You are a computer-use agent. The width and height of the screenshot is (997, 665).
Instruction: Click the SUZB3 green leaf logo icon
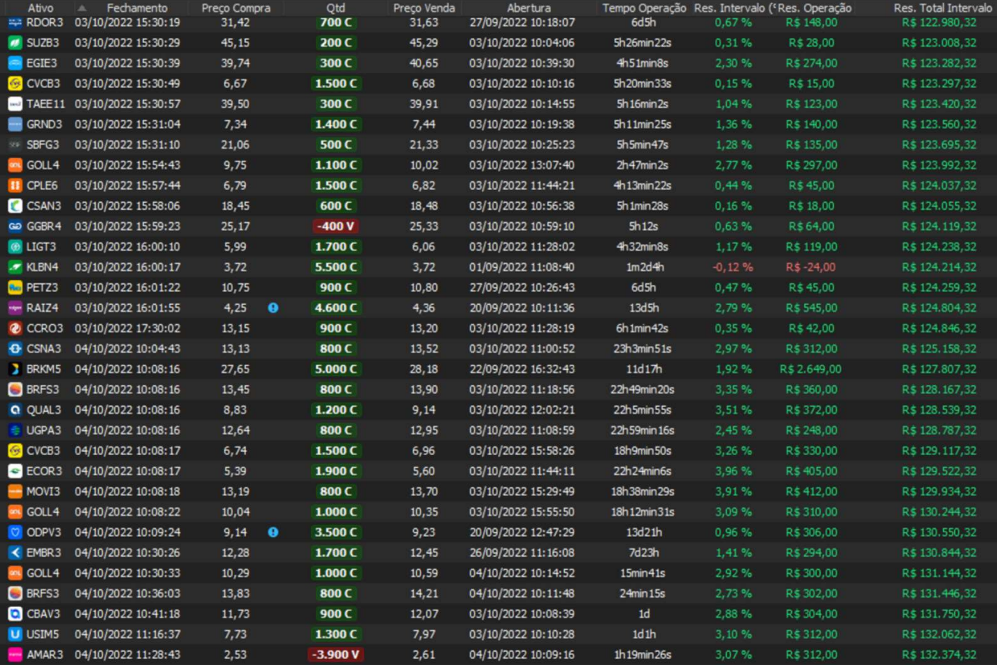coord(15,42)
